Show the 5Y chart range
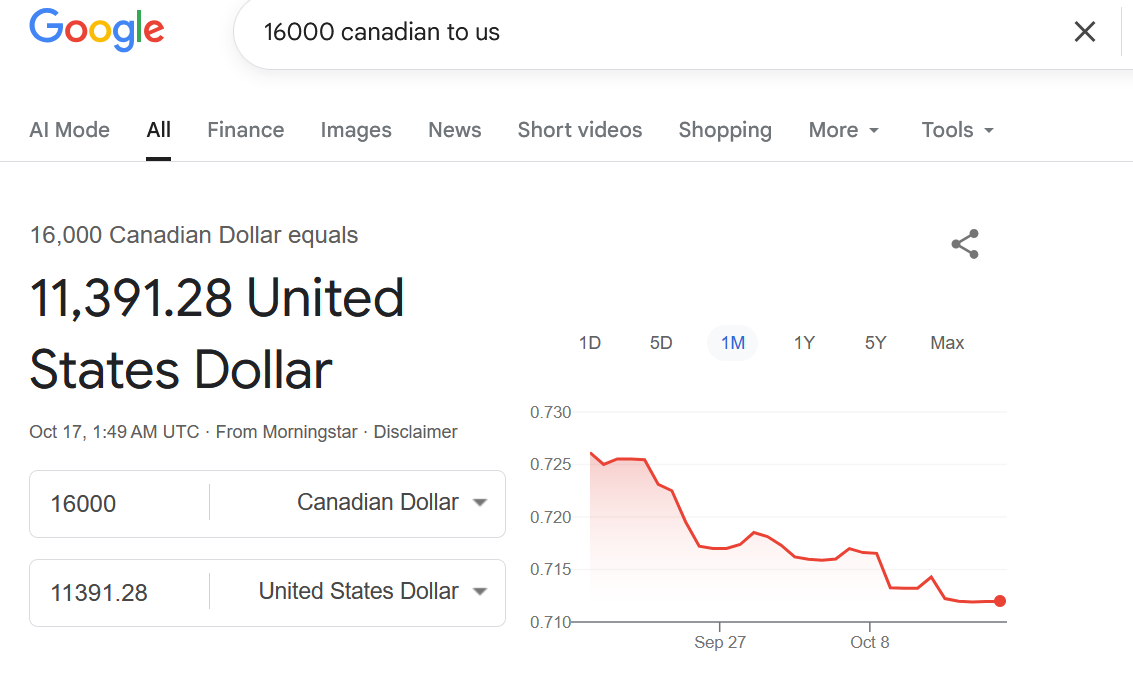The height and width of the screenshot is (682, 1133). pyautogui.click(x=875, y=343)
